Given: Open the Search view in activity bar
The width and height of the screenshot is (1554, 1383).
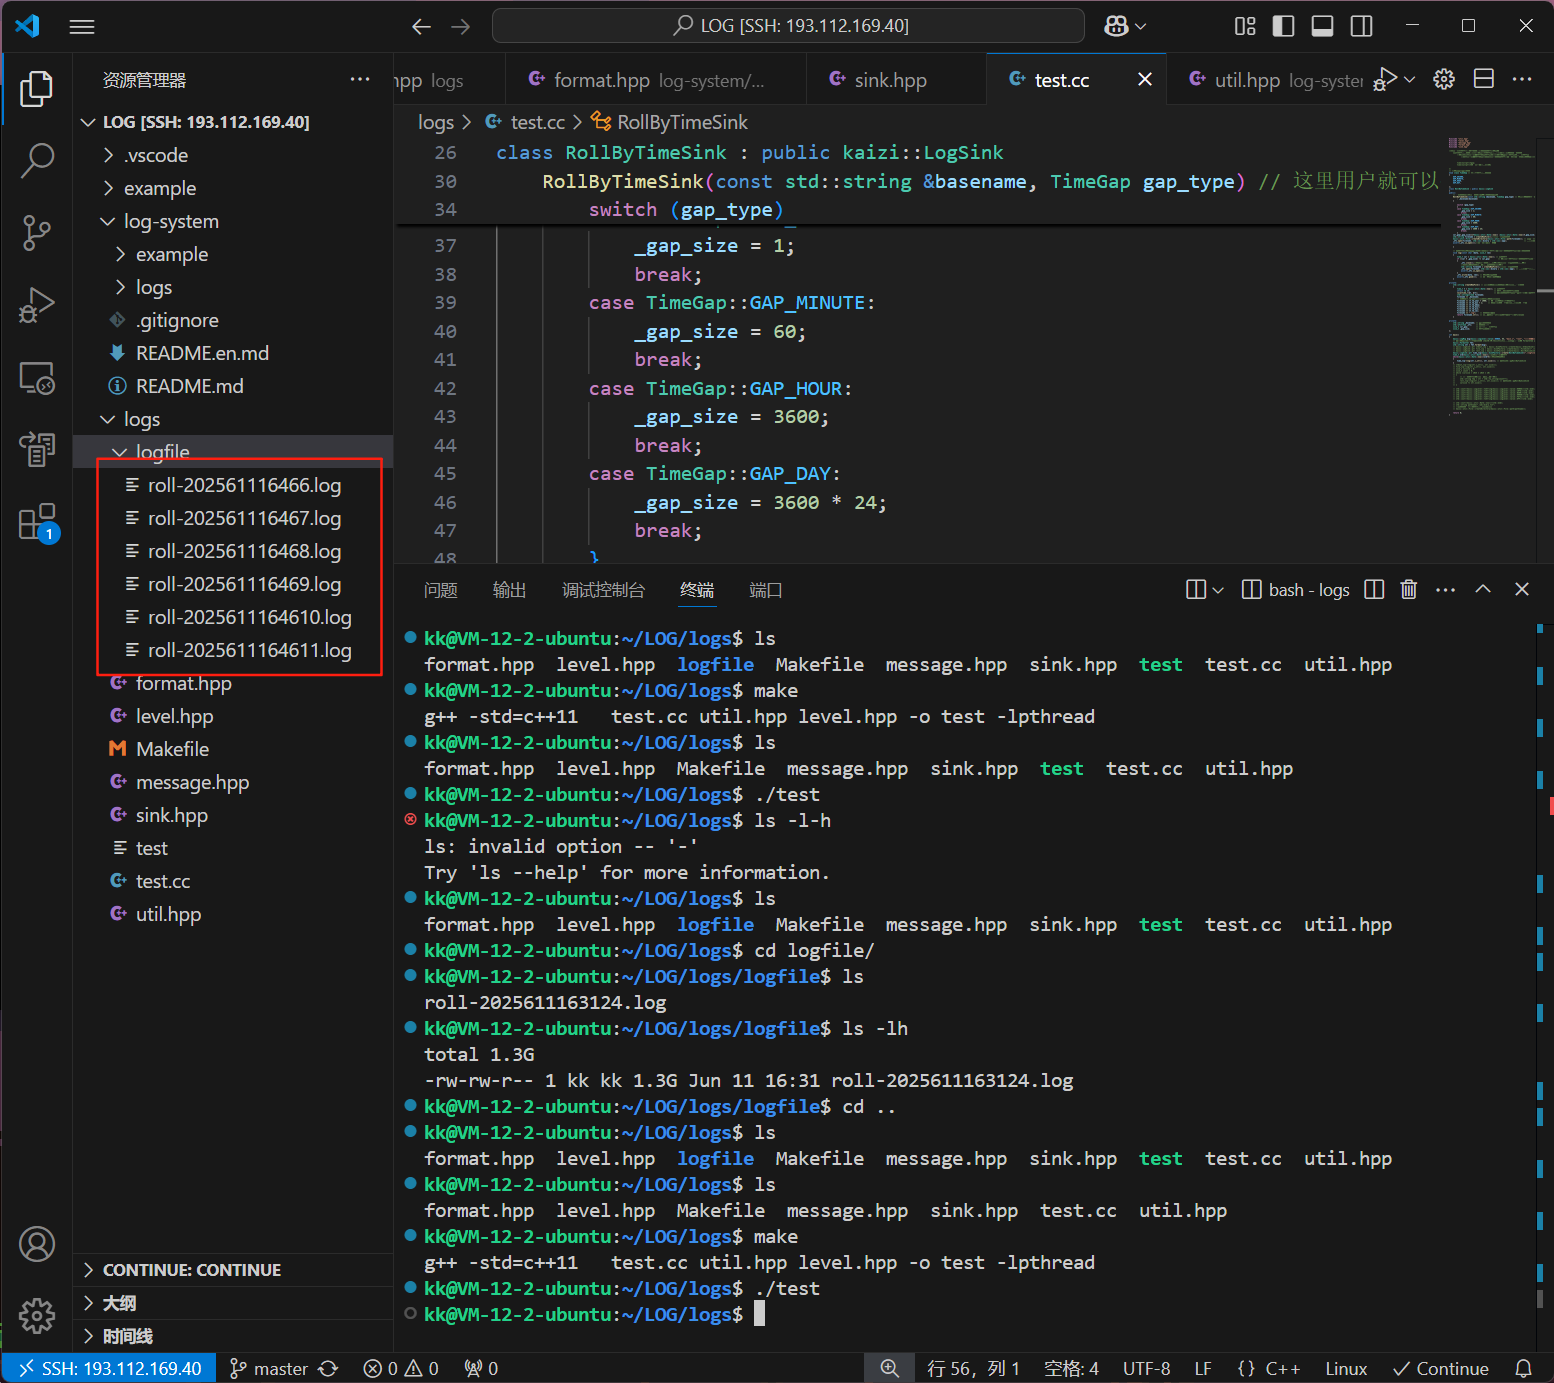Looking at the screenshot, I should [x=36, y=160].
